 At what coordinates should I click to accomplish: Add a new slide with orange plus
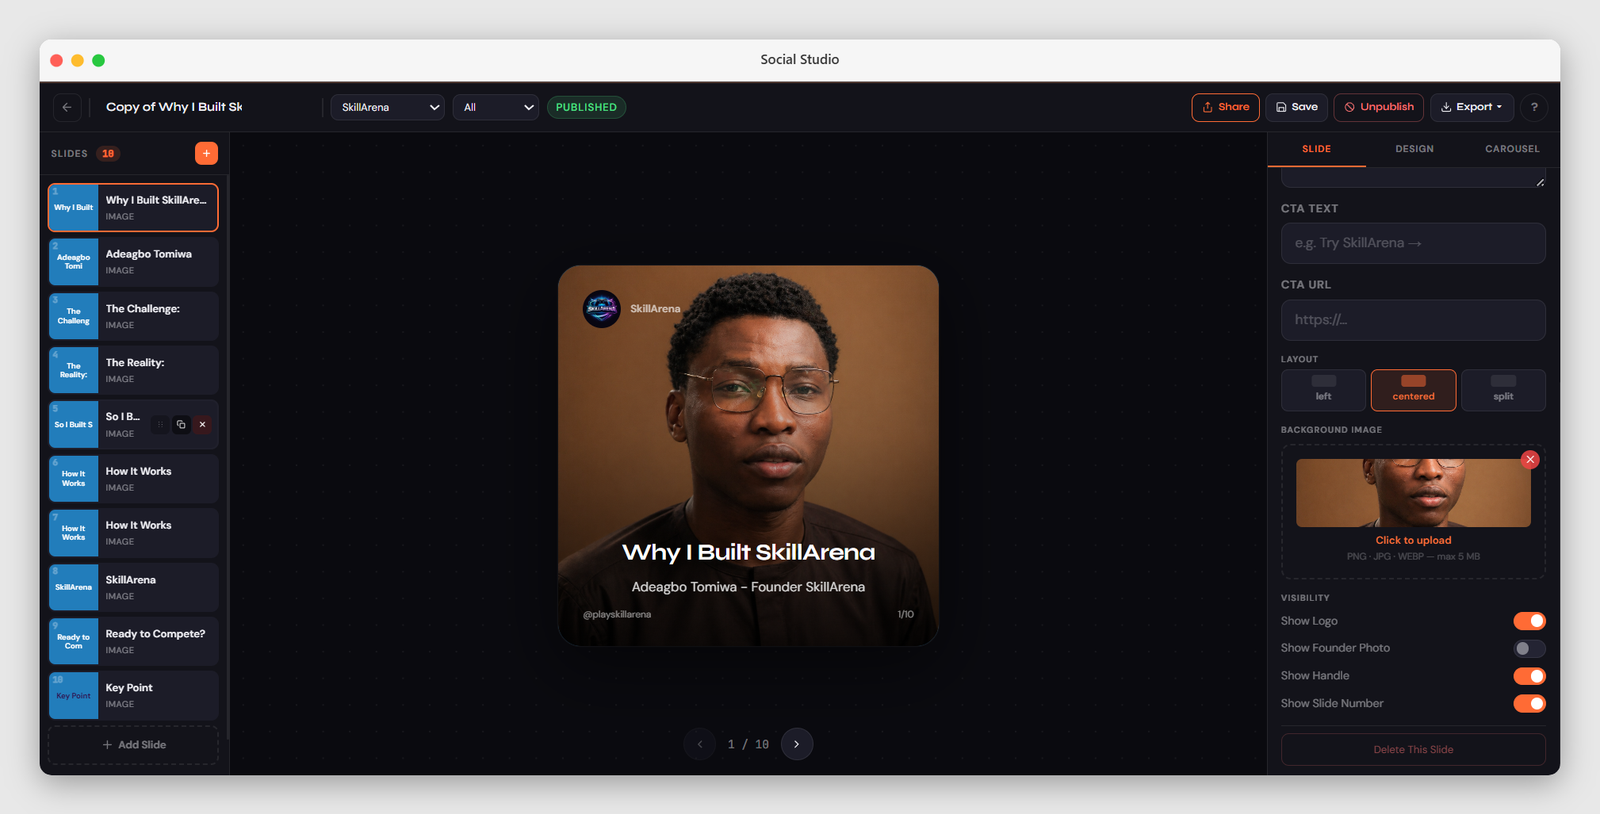(x=206, y=153)
